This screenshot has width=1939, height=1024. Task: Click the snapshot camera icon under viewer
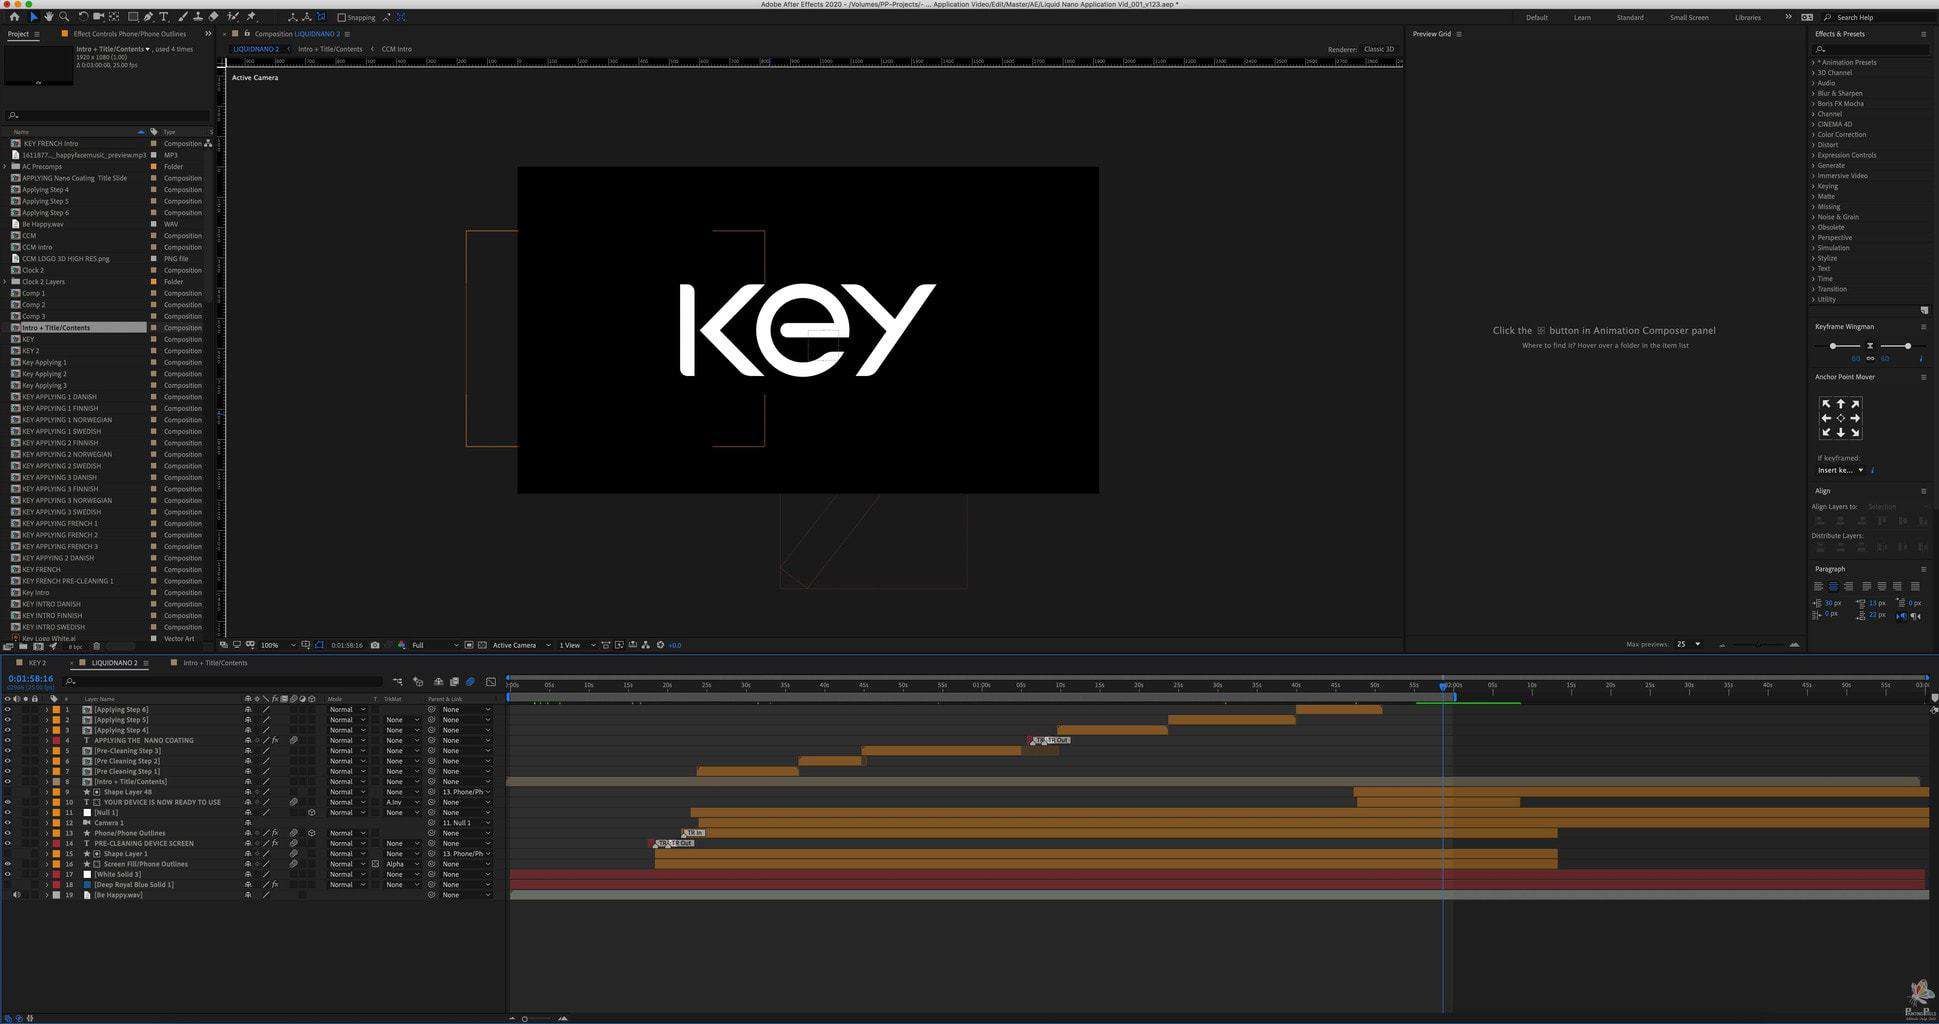pyautogui.click(x=375, y=645)
